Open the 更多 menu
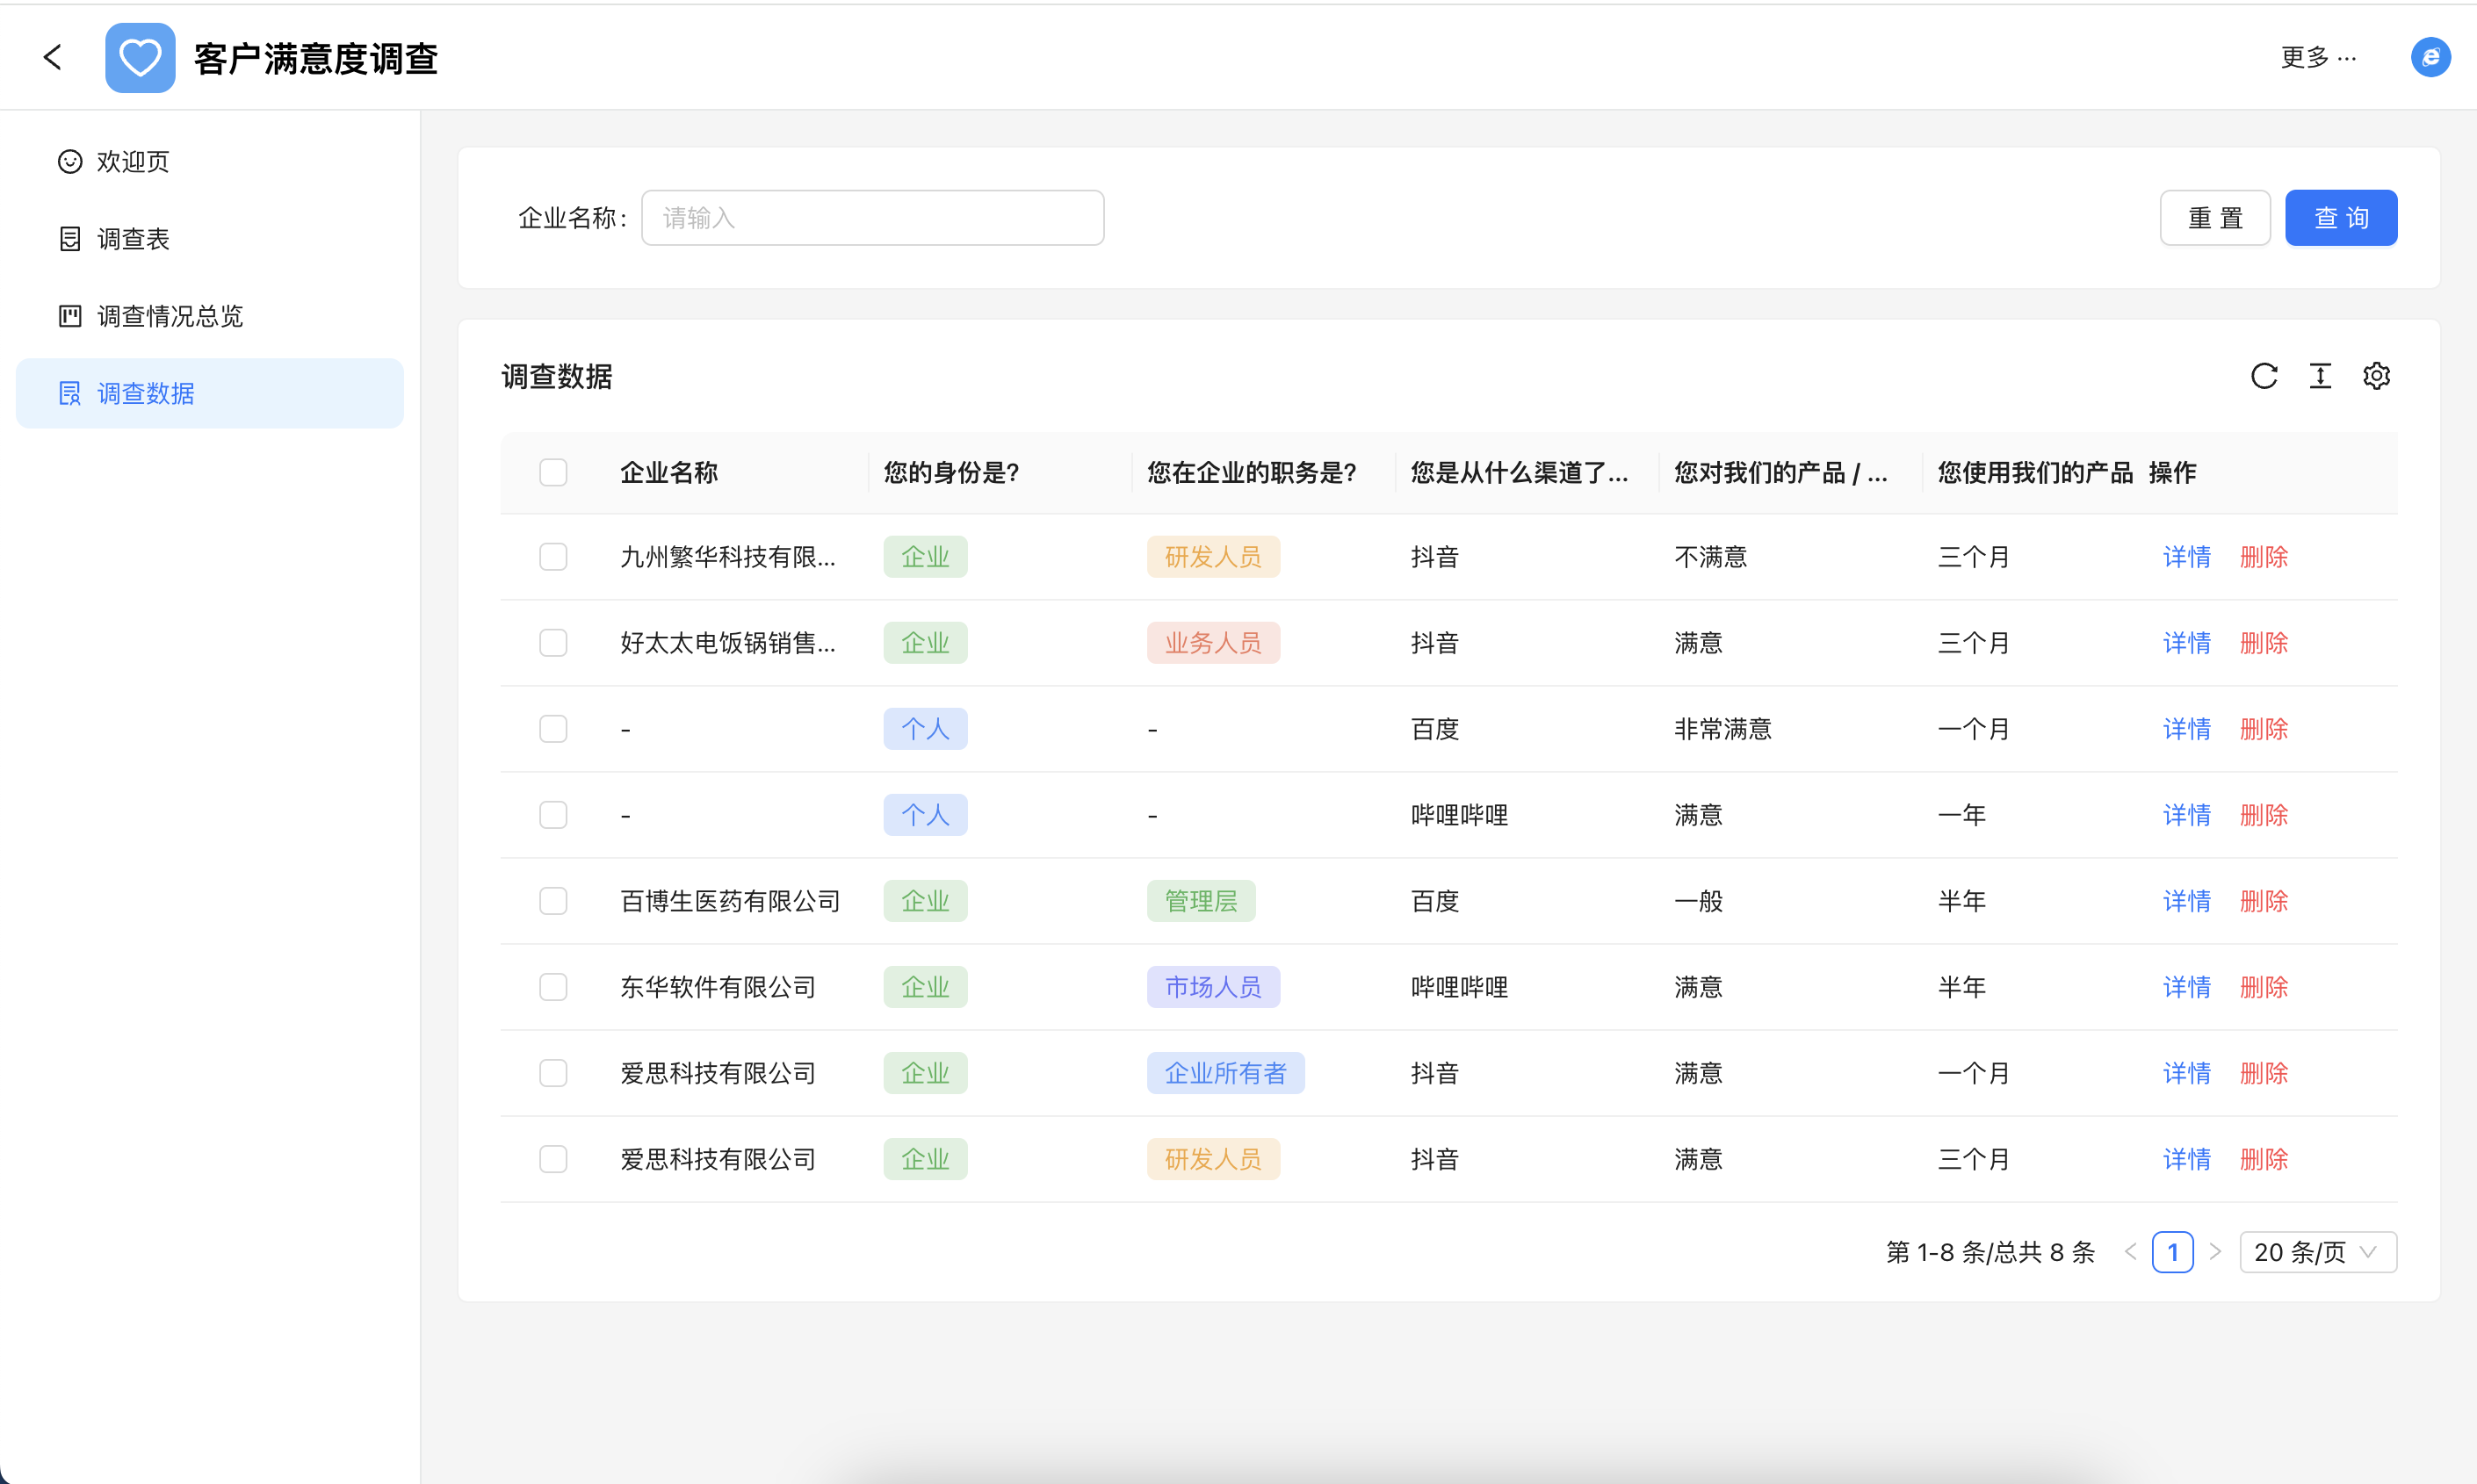This screenshot has height=1484, width=2477. (2318, 57)
